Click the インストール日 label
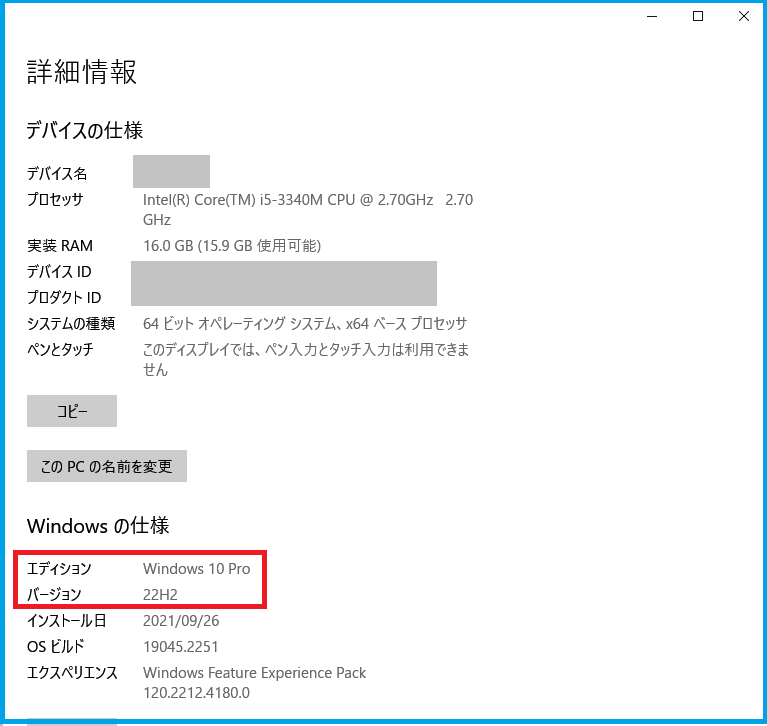The width and height of the screenshot is (767, 726). click(x=67, y=620)
